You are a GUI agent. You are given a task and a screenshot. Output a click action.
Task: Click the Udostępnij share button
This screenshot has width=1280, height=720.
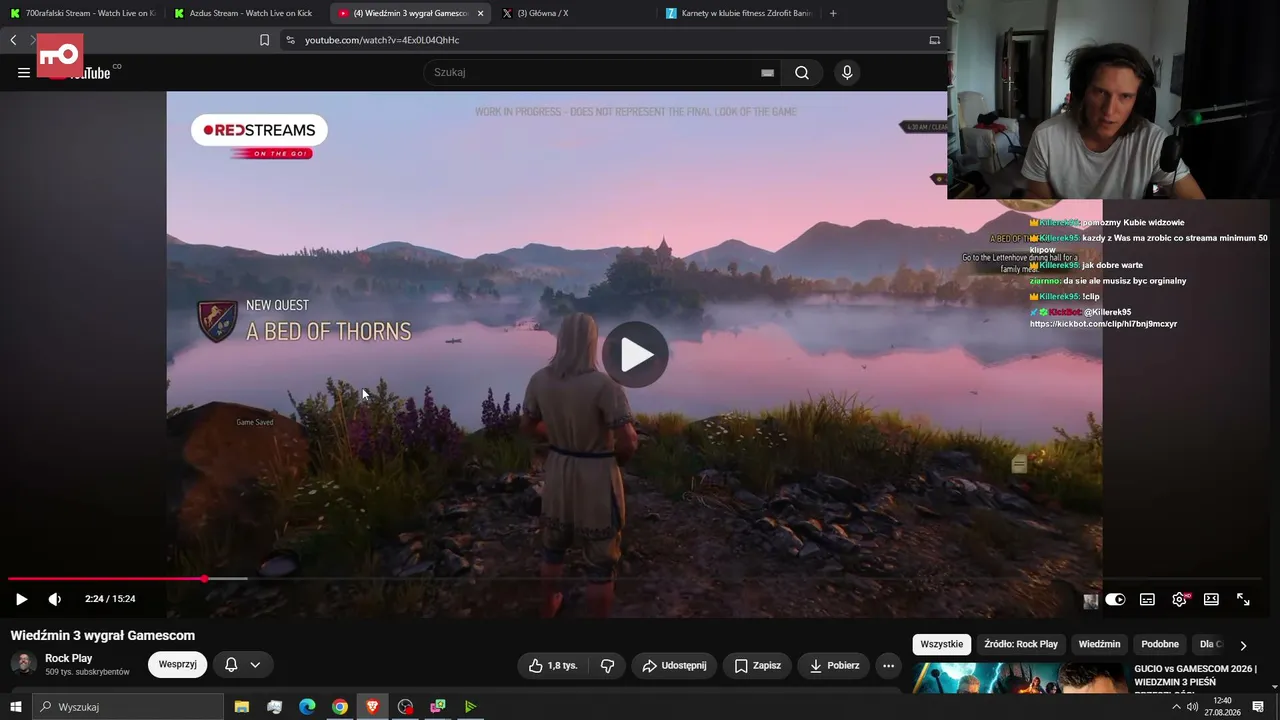tap(674, 665)
